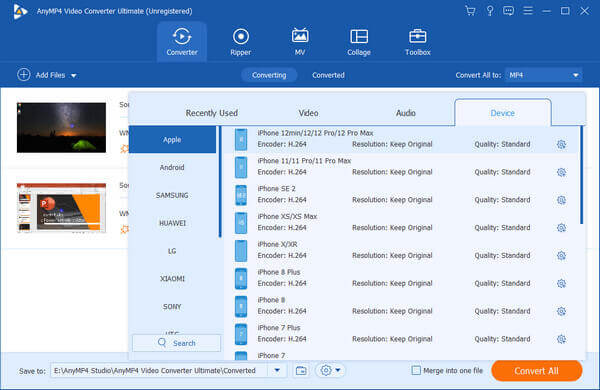600x390 pixels.
Task: Expand the Add Files dropdown arrow
Action: click(73, 76)
